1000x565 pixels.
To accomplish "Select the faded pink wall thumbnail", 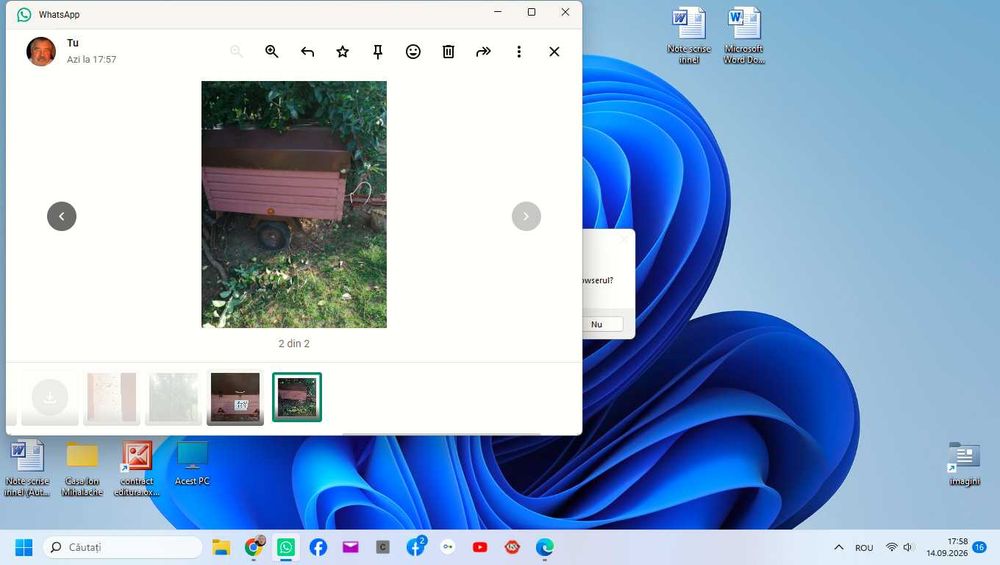I will 112,398.
